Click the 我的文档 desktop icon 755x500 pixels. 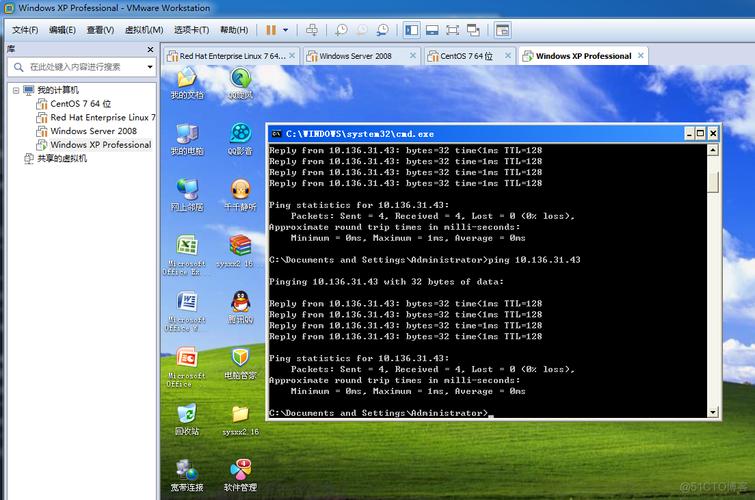pos(187,82)
